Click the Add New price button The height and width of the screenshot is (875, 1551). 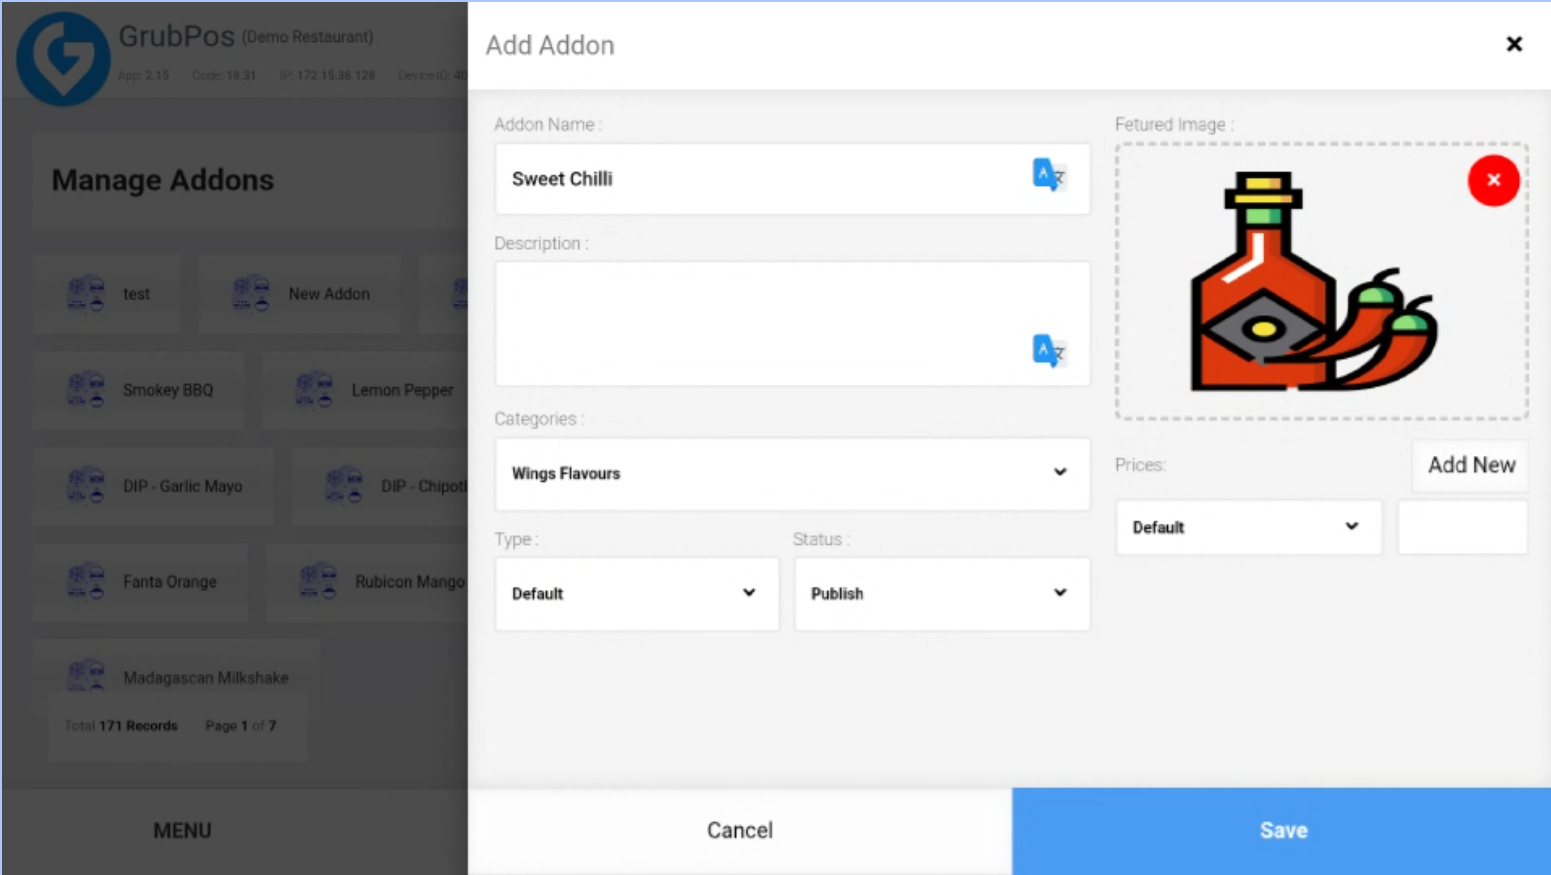pos(1471,465)
